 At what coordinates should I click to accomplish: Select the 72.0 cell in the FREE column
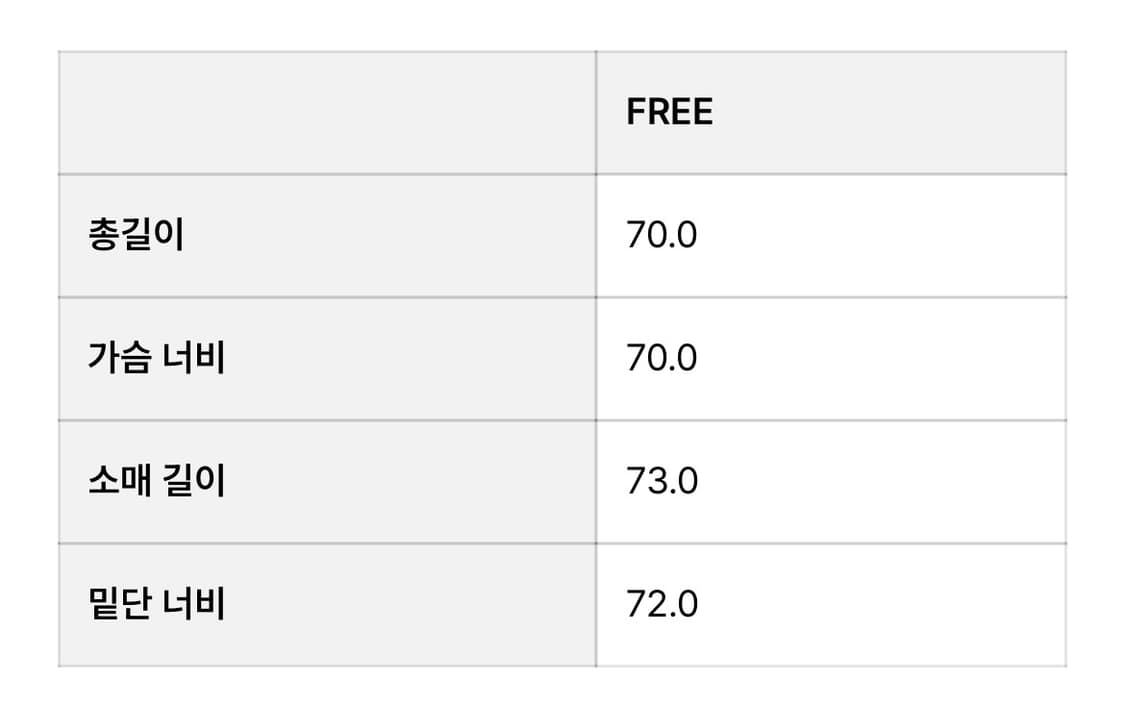tap(830, 605)
